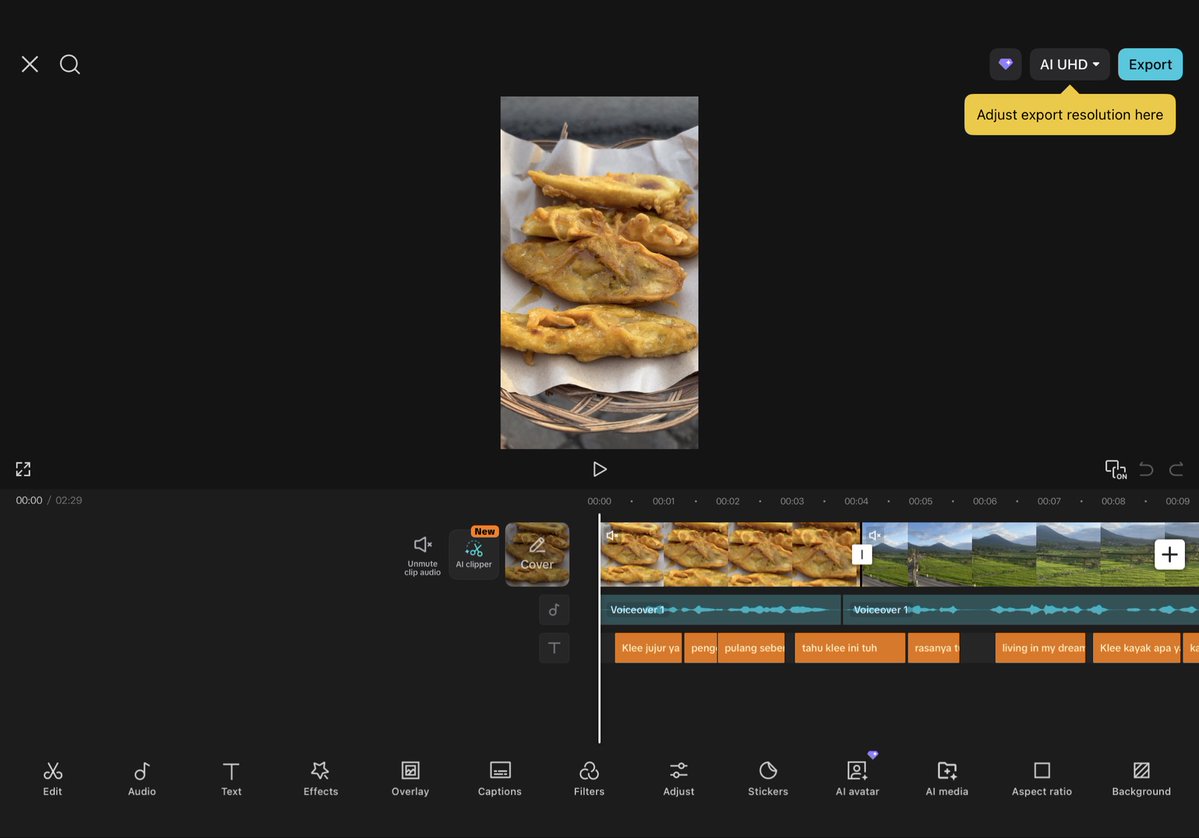Click the speaker icon on banana clip
This screenshot has width=1199, height=838.
[612, 535]
